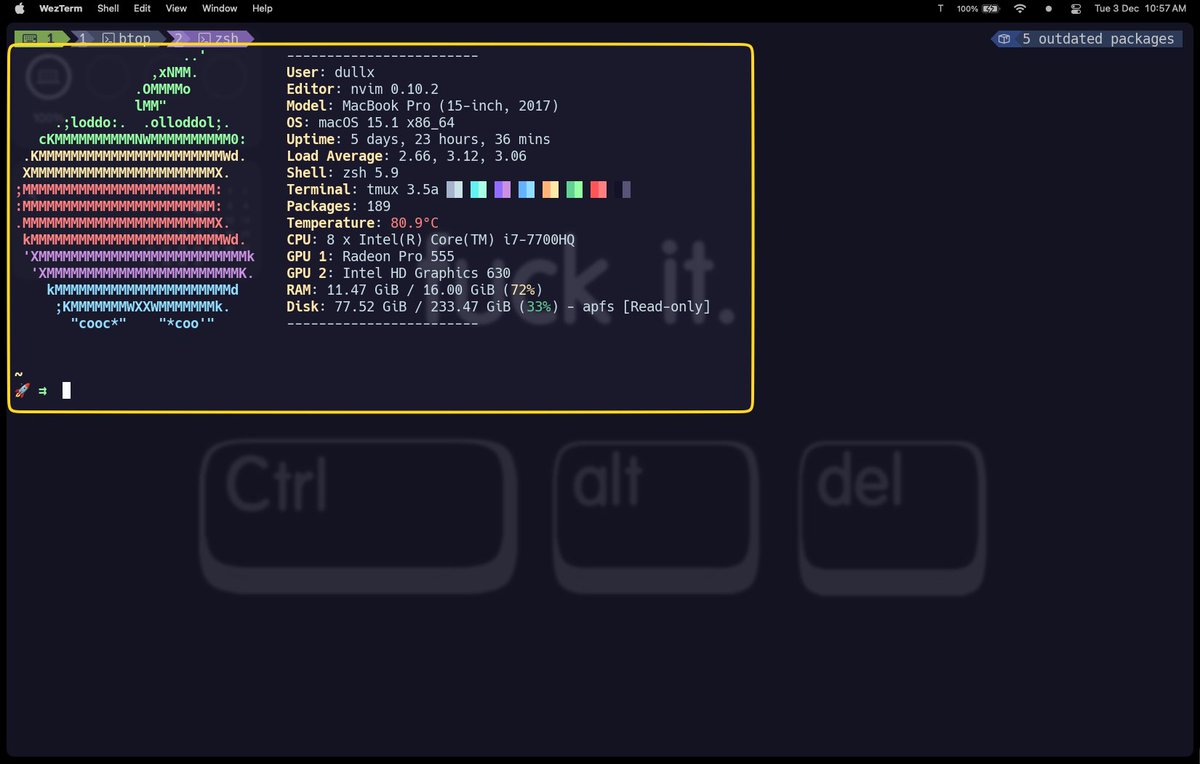Click the purple color block in Terminal row
The image size is (1200, 764).
click(x=502, y=189)
